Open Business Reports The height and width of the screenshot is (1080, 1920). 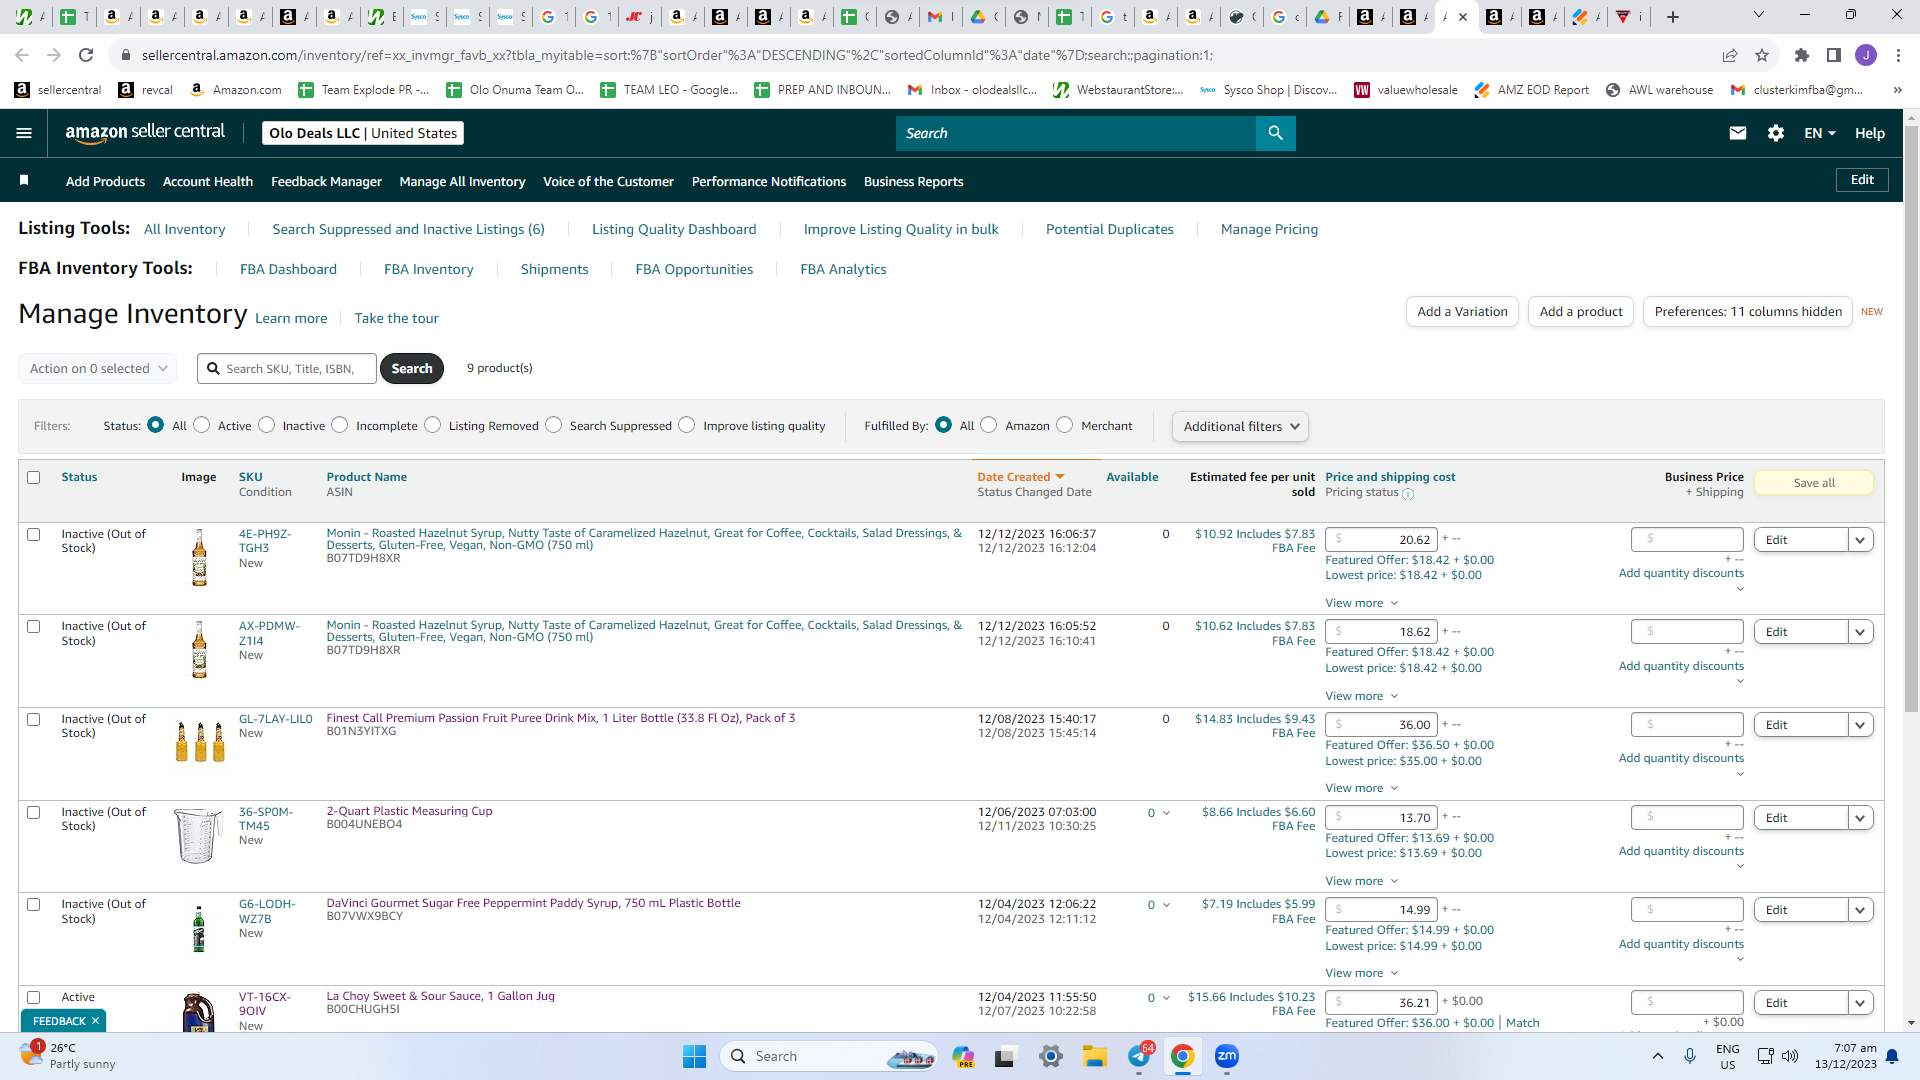click(913, 181)
